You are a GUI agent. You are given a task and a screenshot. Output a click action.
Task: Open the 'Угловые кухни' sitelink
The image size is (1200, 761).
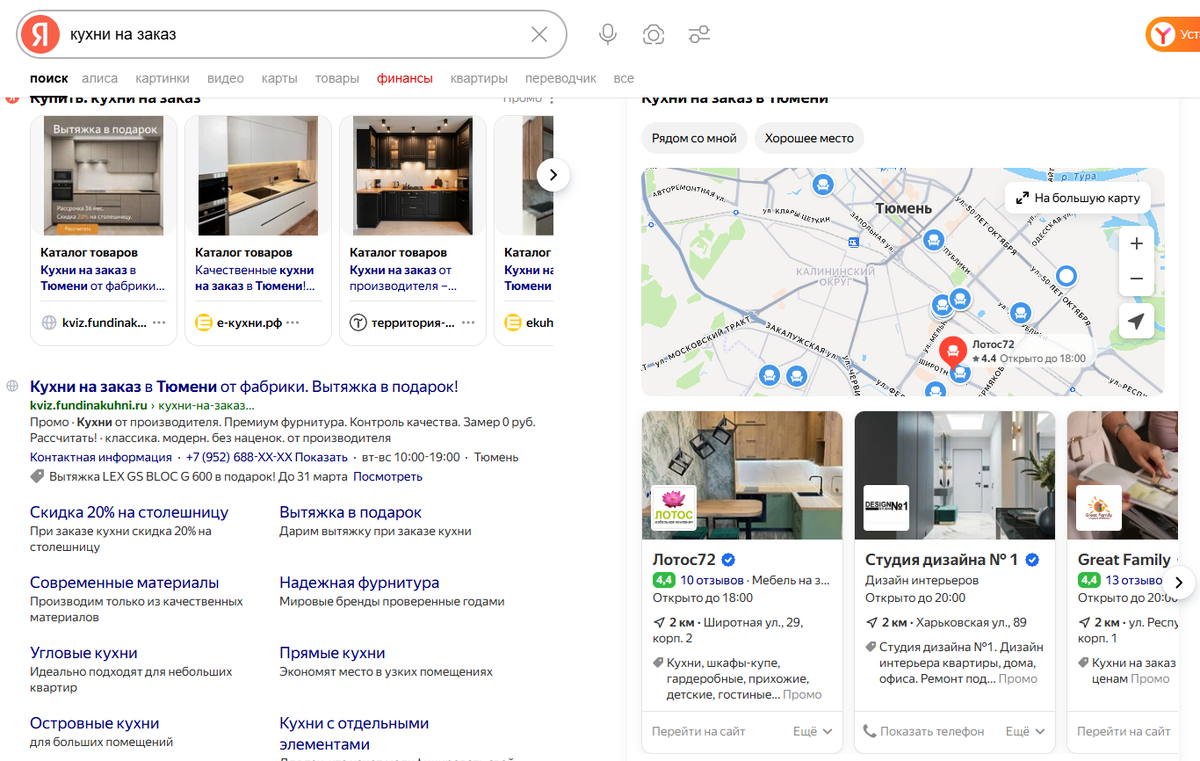[84, 653]
